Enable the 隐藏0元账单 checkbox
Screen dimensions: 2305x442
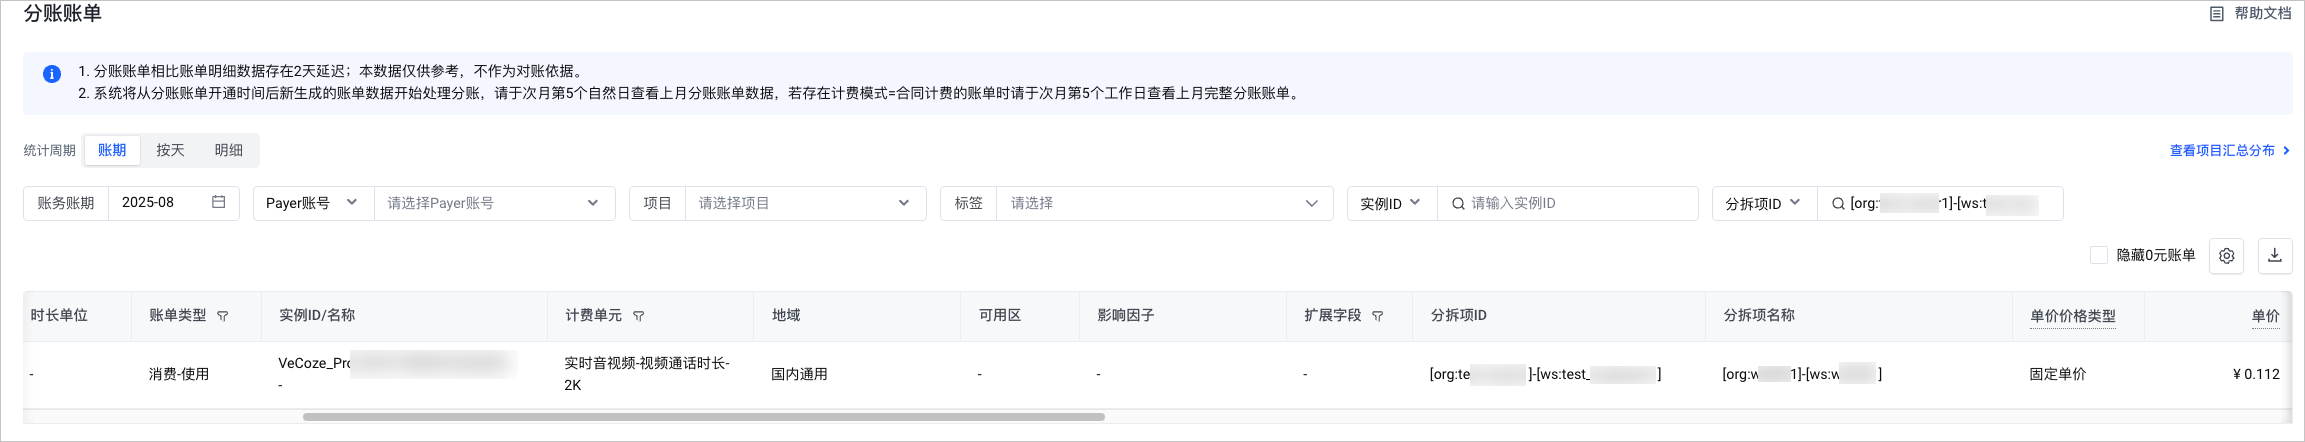coord(2099,255)
